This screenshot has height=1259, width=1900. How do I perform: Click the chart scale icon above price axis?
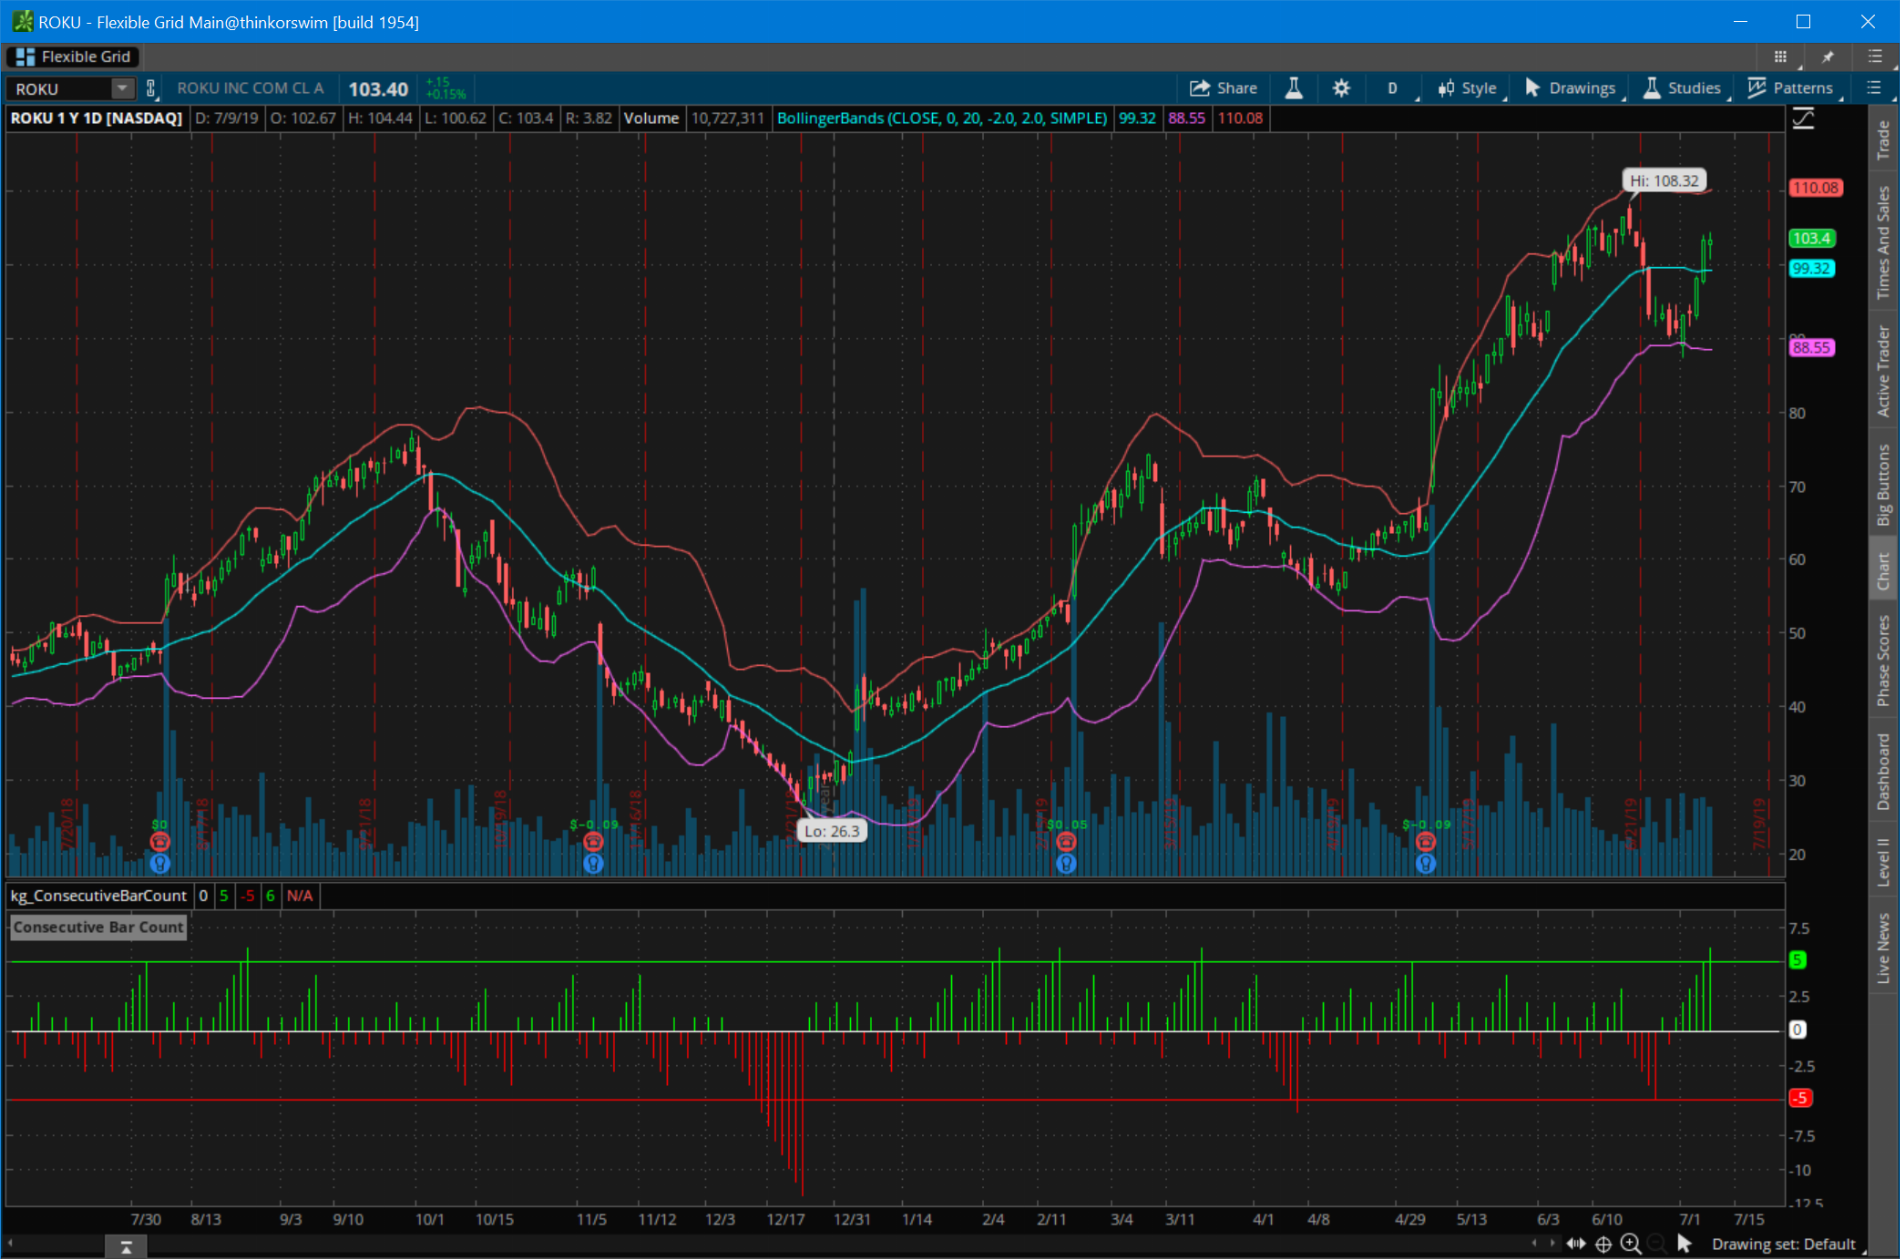click(1803, 119)
